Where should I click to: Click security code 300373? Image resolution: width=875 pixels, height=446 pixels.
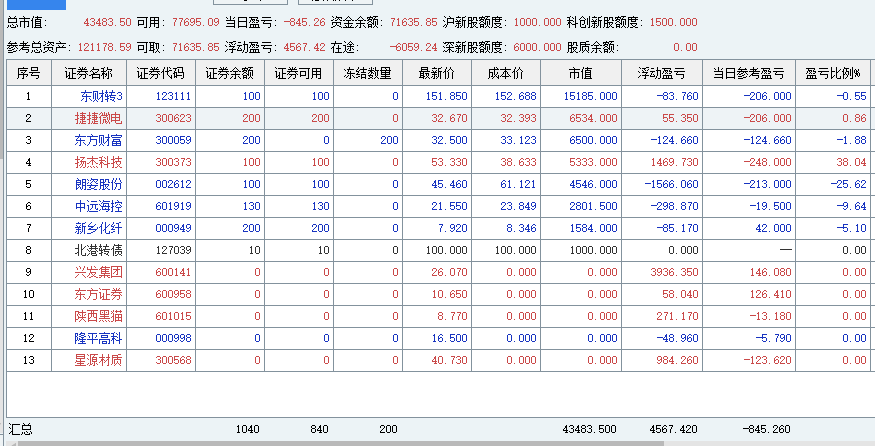tap(173, 162)
